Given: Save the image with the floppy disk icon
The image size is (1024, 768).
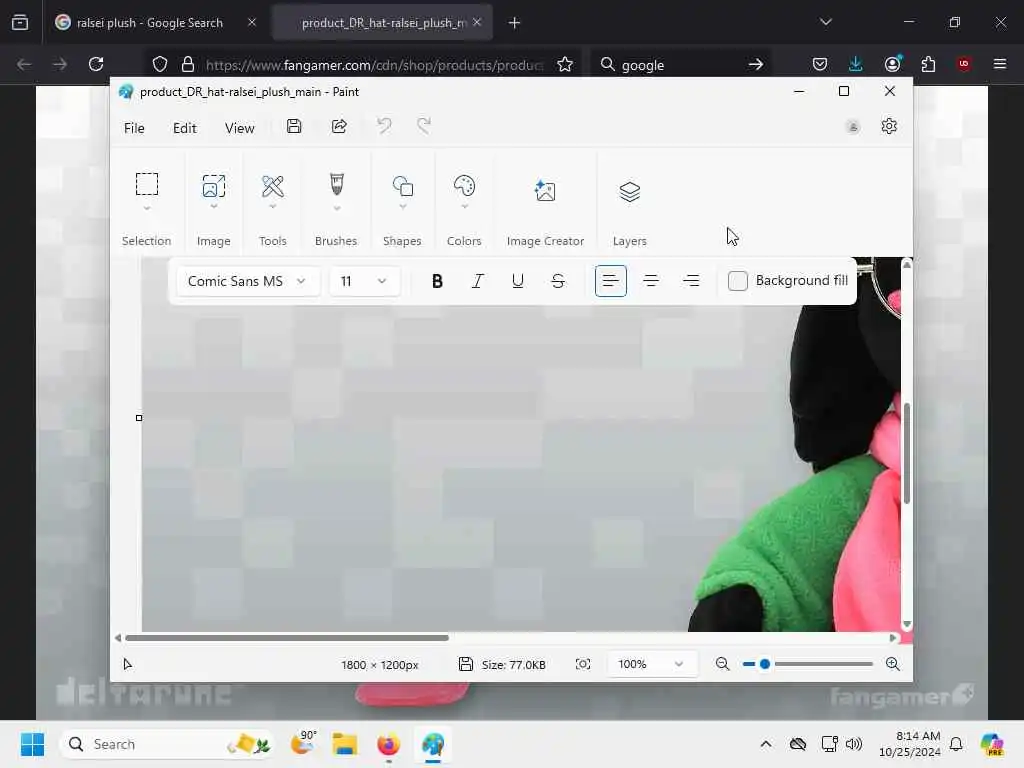Looking at the screenshot, I should click(x=294, y=126).
